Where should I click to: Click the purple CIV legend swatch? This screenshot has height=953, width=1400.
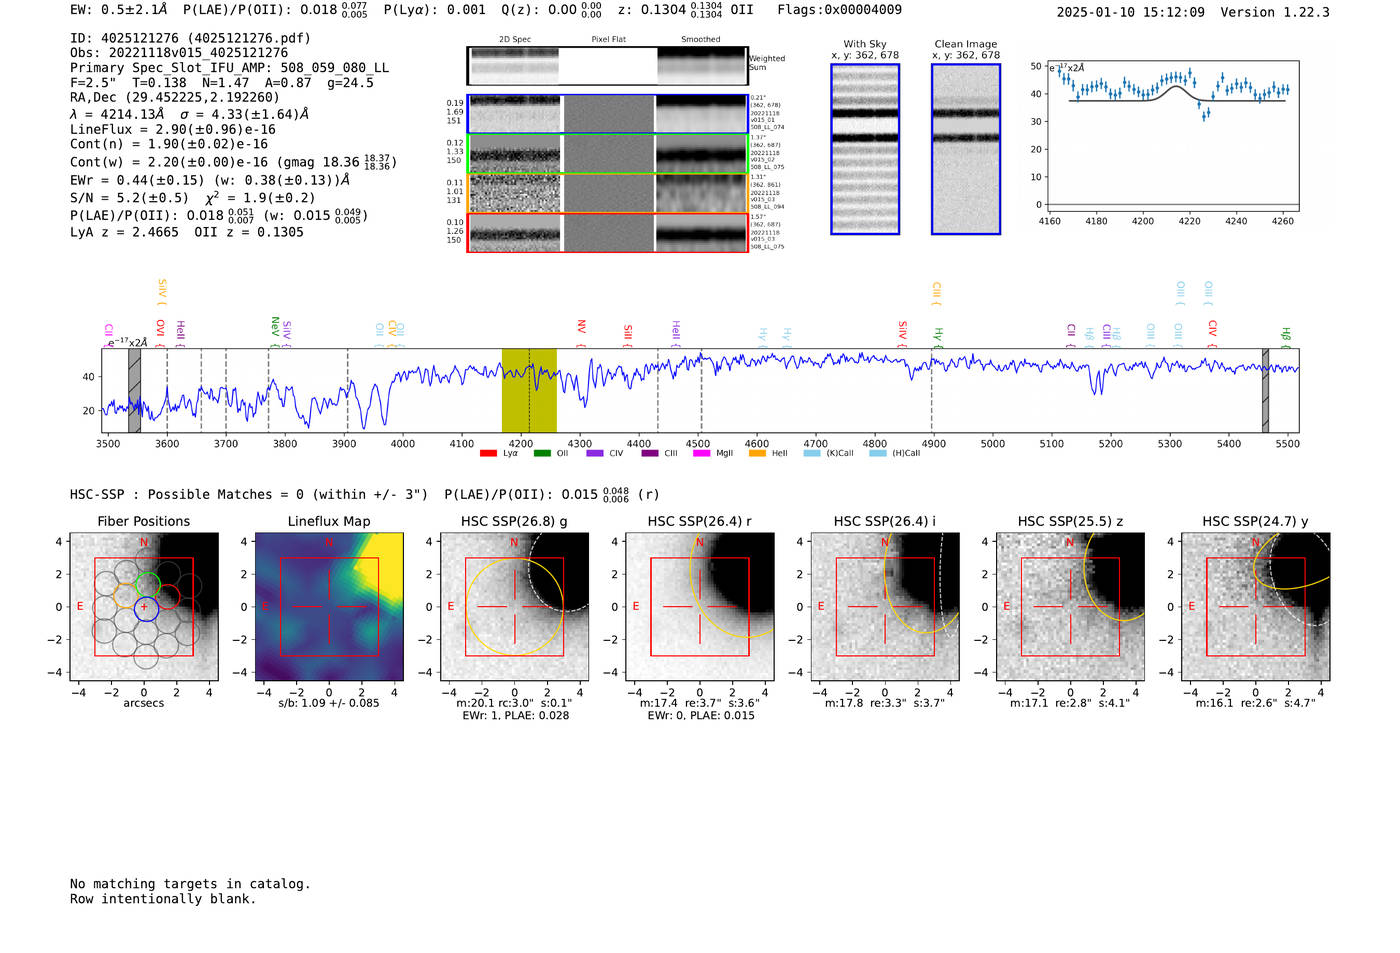595,454
